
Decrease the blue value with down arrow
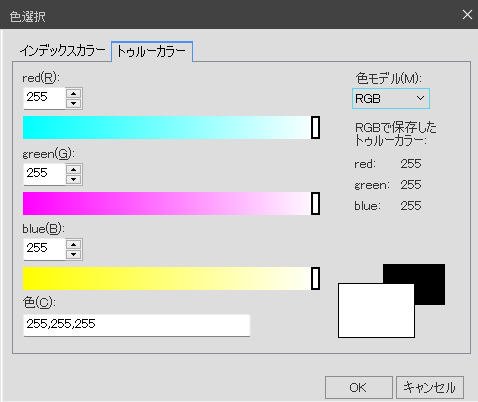(x=74, y=254)
